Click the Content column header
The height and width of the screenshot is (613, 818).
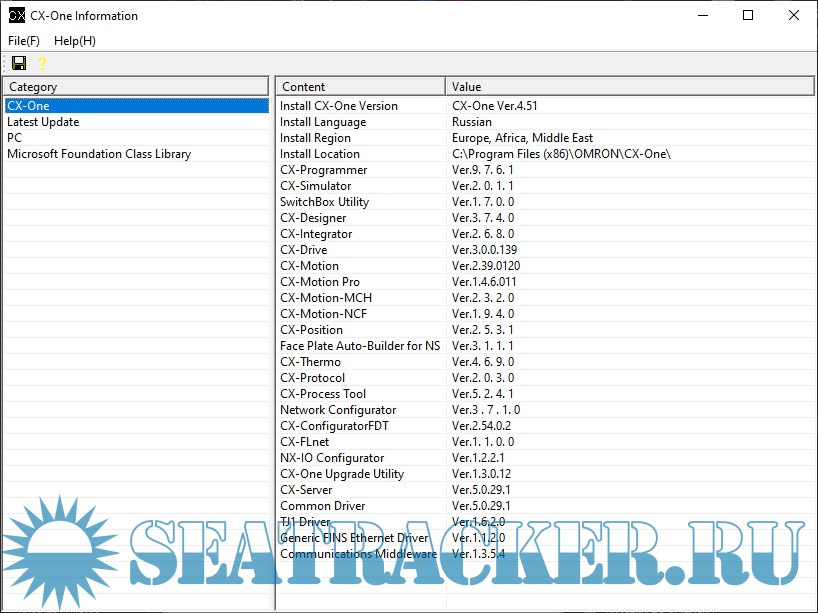point(360,87)
